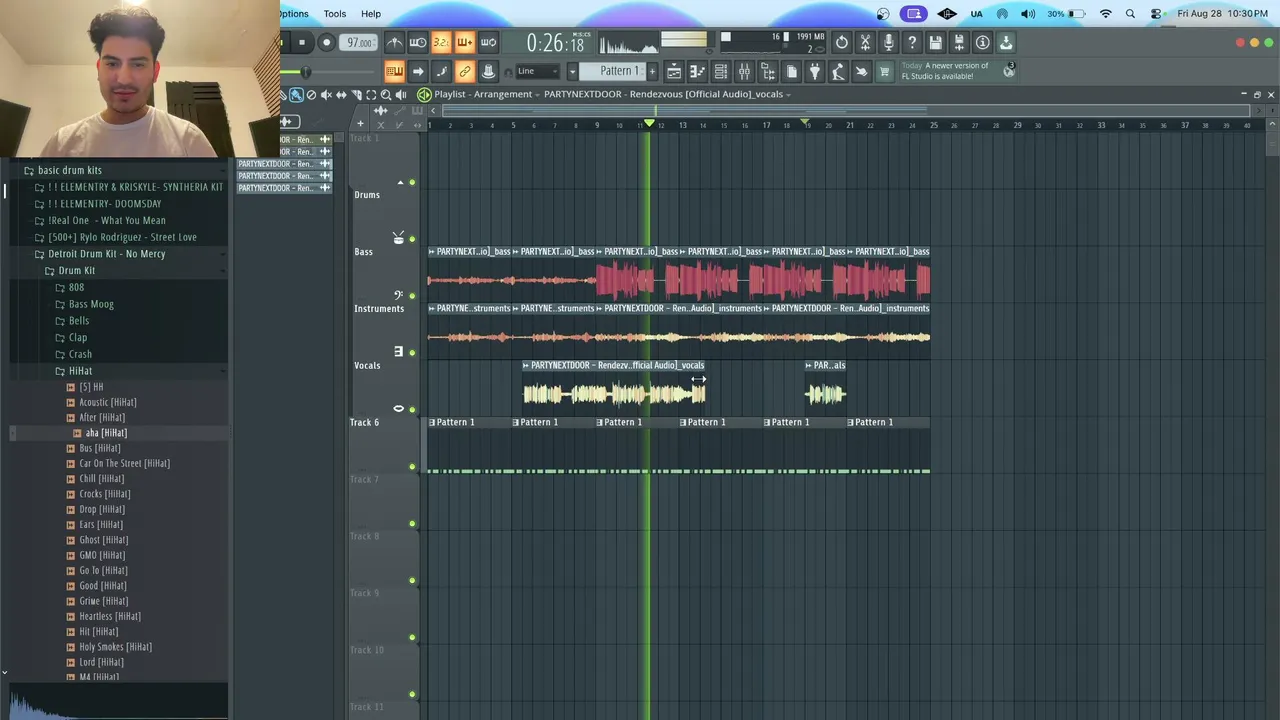This screenshot has width=1280, height=720.
Task: Pick the Zoom tool in the playlist toolbar
Action: [386, 95]
